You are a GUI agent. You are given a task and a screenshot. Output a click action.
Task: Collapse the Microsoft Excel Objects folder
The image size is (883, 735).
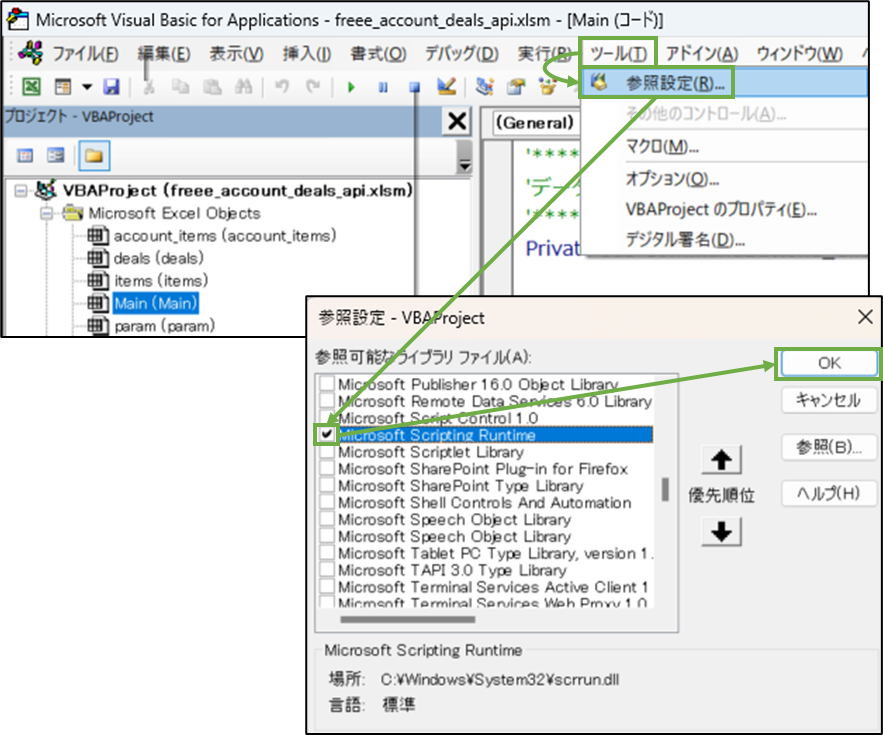coord(46,213)
